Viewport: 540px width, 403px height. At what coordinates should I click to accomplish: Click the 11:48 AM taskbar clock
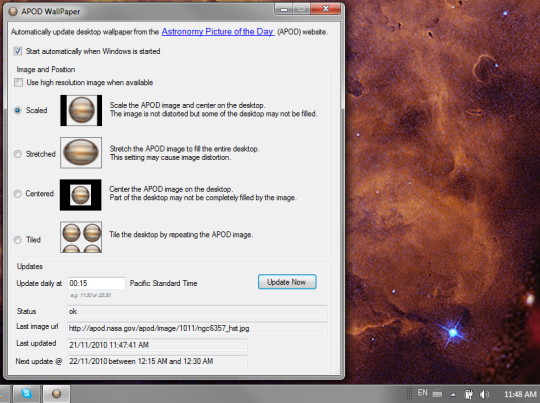520,394
